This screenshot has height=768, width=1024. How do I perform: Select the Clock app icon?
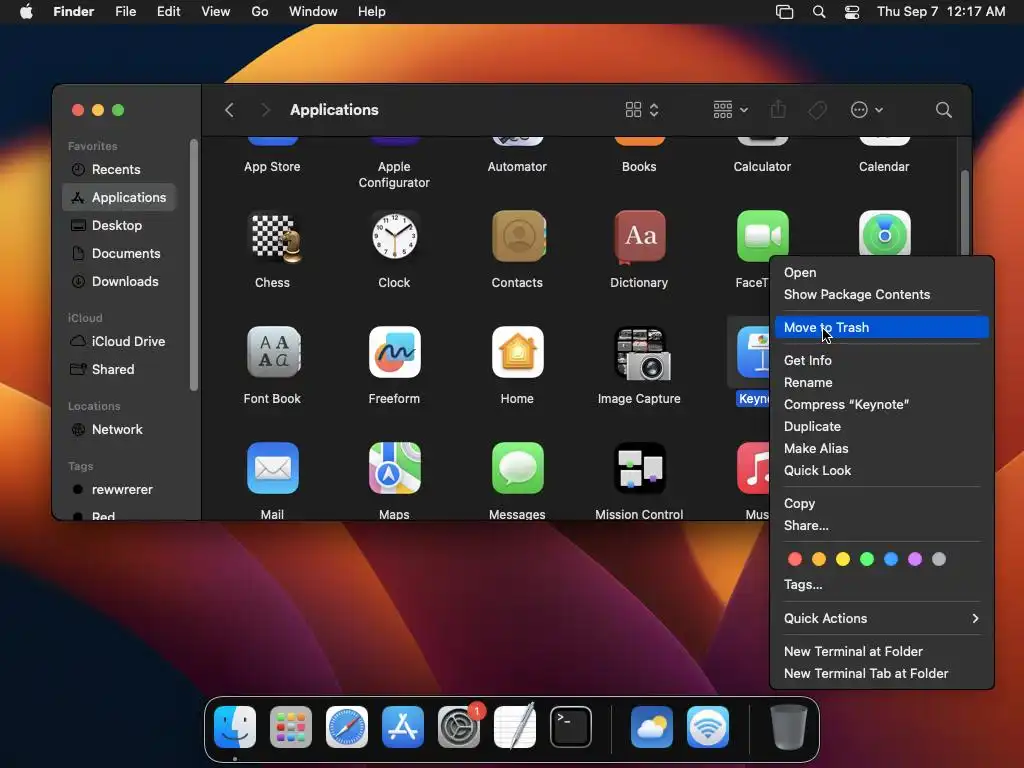394,236
